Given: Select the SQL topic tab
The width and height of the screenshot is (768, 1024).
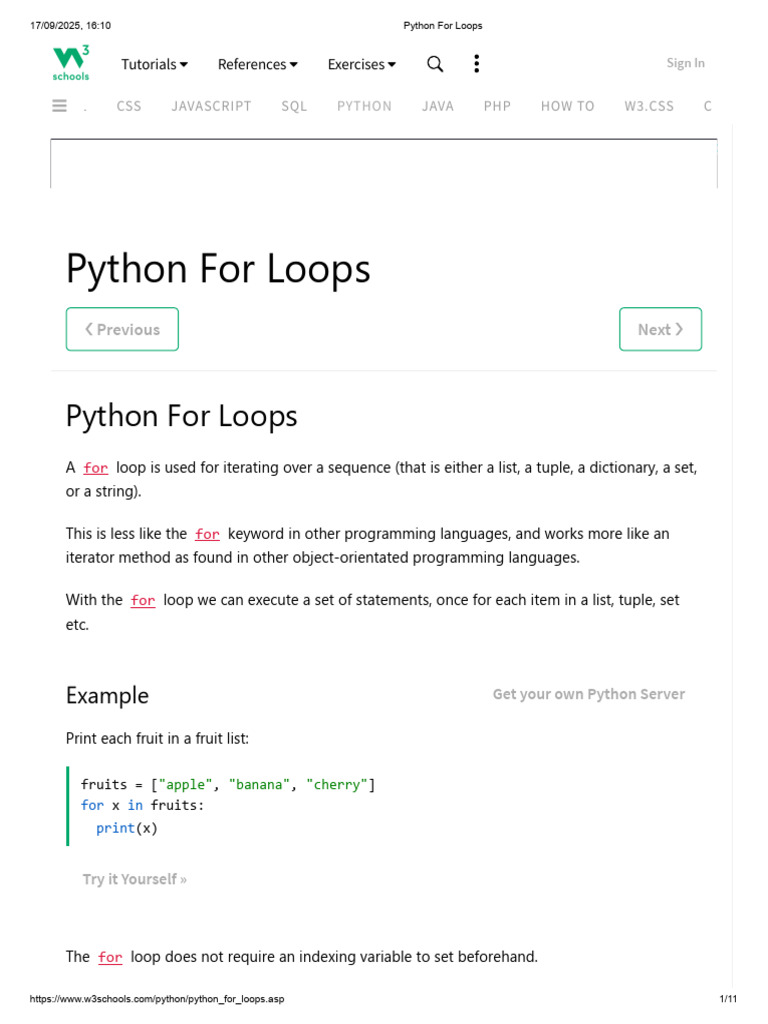Looking at the screenshot, I should [x=294, y=106].
